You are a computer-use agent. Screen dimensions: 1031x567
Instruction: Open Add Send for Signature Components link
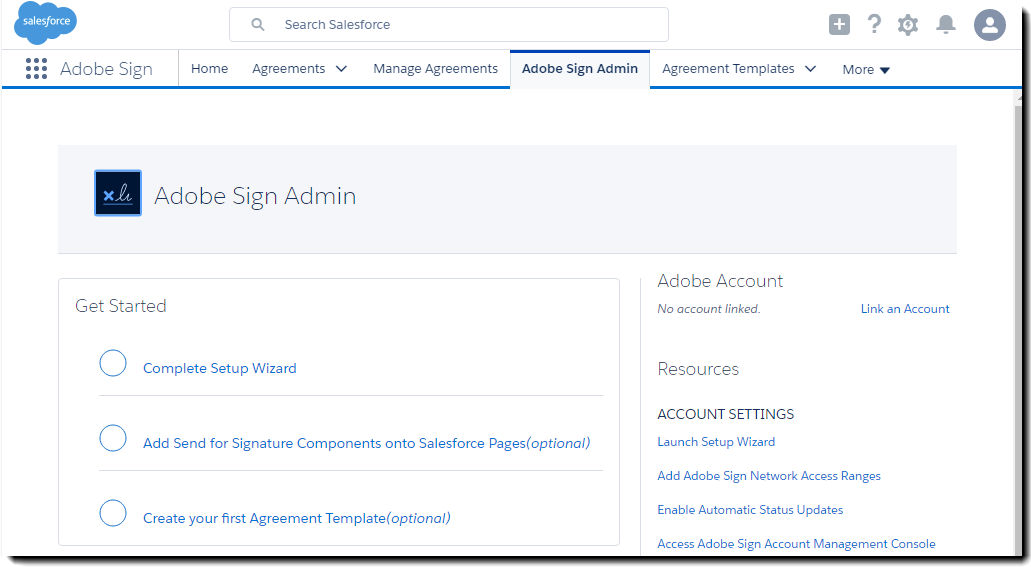pos(366,443)
